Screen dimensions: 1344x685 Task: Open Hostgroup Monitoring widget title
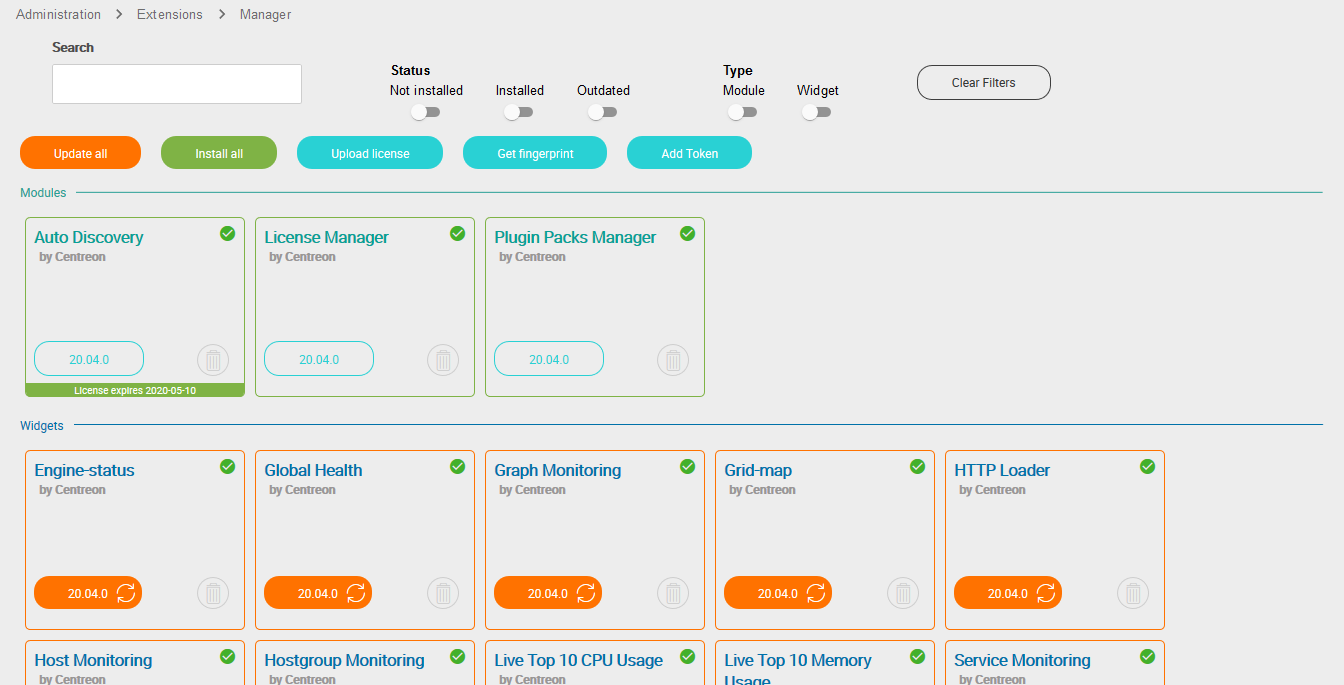(344, 660)
